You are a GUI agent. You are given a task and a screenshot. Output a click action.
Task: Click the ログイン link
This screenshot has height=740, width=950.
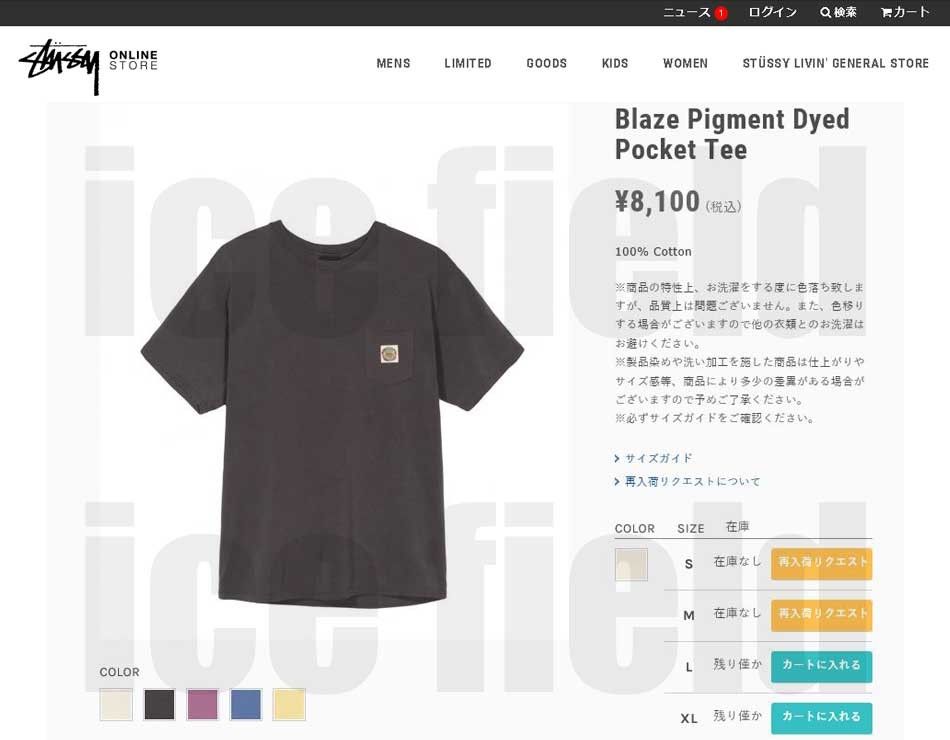point(772,12)
